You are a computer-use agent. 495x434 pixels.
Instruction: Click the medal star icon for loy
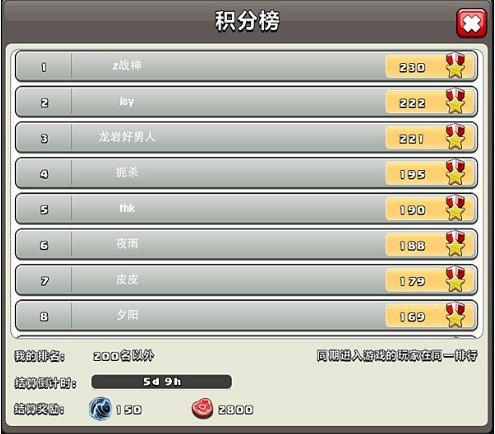pos(455,101)
